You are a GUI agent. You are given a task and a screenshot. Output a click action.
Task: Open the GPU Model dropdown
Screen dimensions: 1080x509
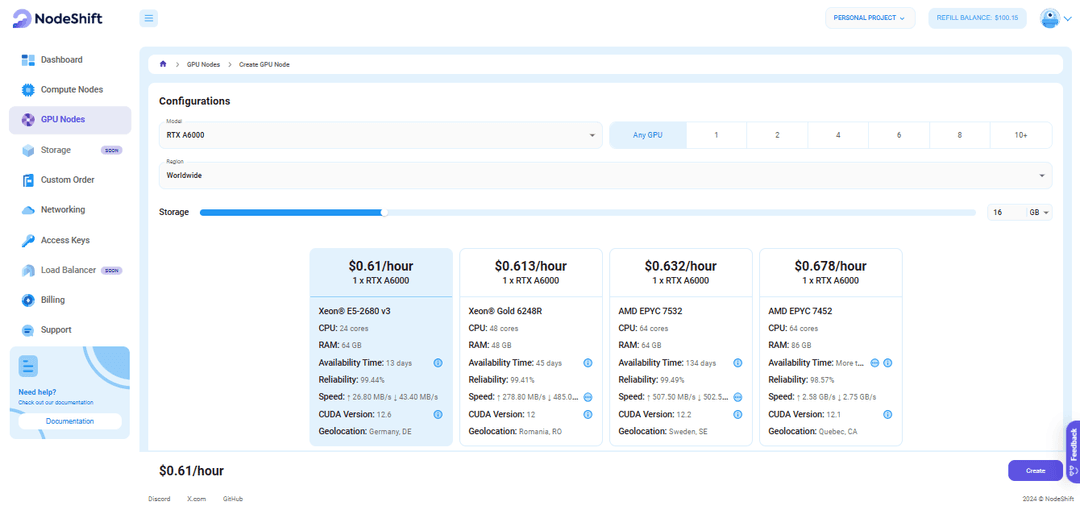pyautogui.click(x=380, y=135)
